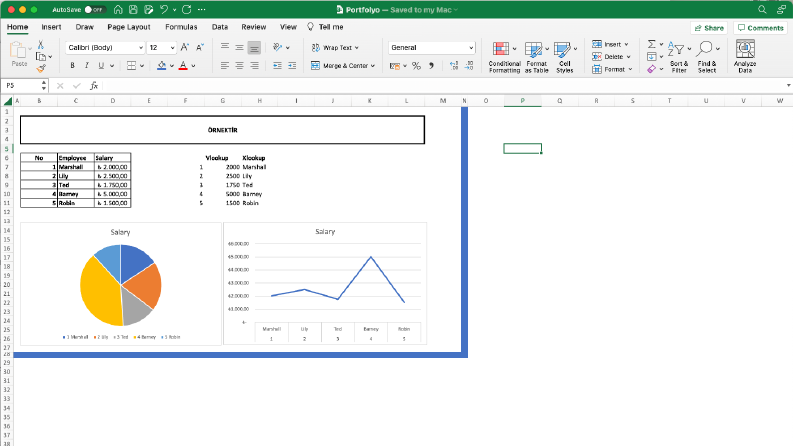This screenshot has height=446, width=793.
Task: Switch to the Page Layout tab
Action: pyautogui.click(x=128, y=27)
